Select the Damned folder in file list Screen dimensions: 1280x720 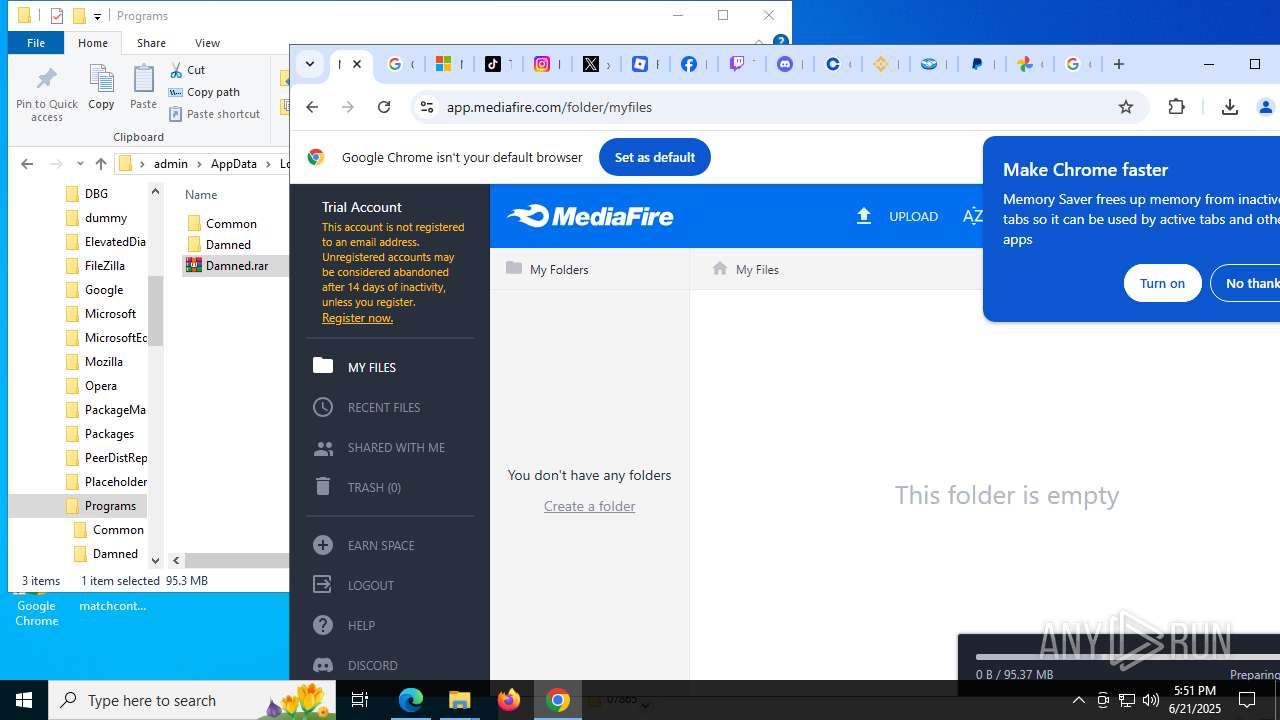228,244
